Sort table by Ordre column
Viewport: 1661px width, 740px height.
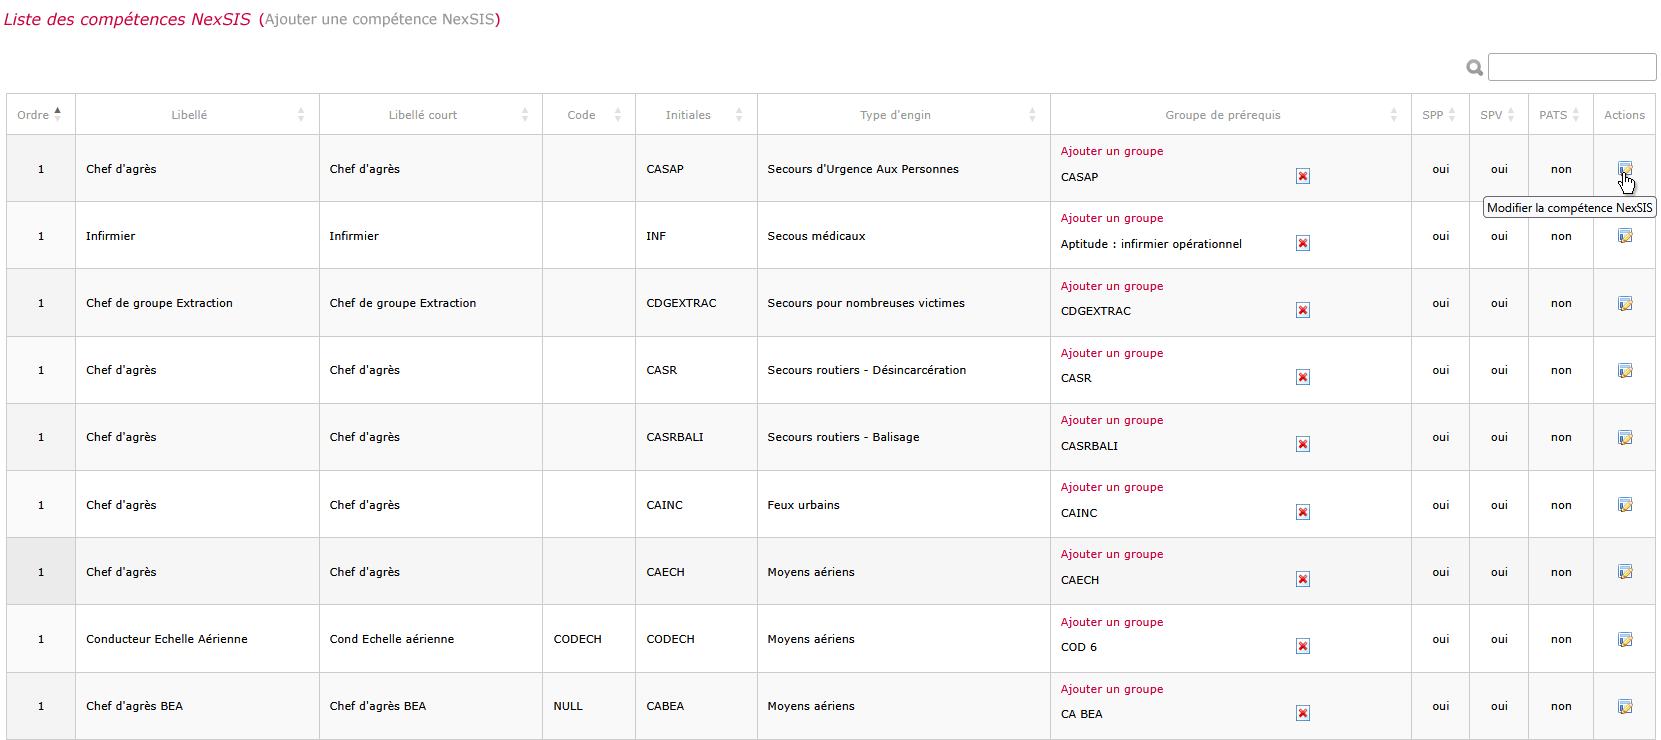click(x=41, y=115)
